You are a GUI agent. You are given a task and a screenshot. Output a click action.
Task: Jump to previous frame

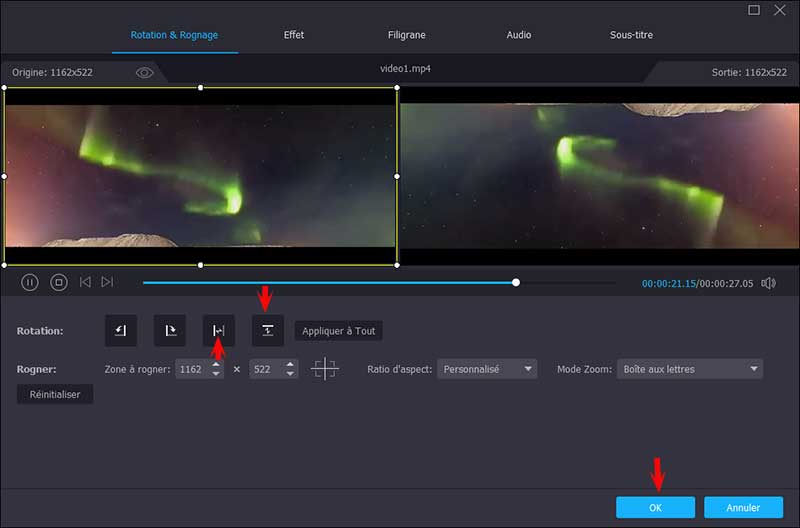coord(85,283)
